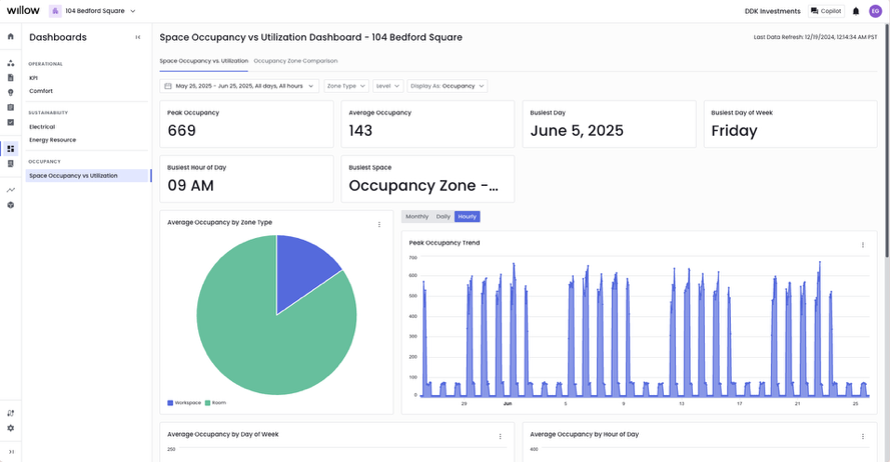The image size is (895, 467).
Task: Open the 104 Bedford Square site selector
Action: 93,11
